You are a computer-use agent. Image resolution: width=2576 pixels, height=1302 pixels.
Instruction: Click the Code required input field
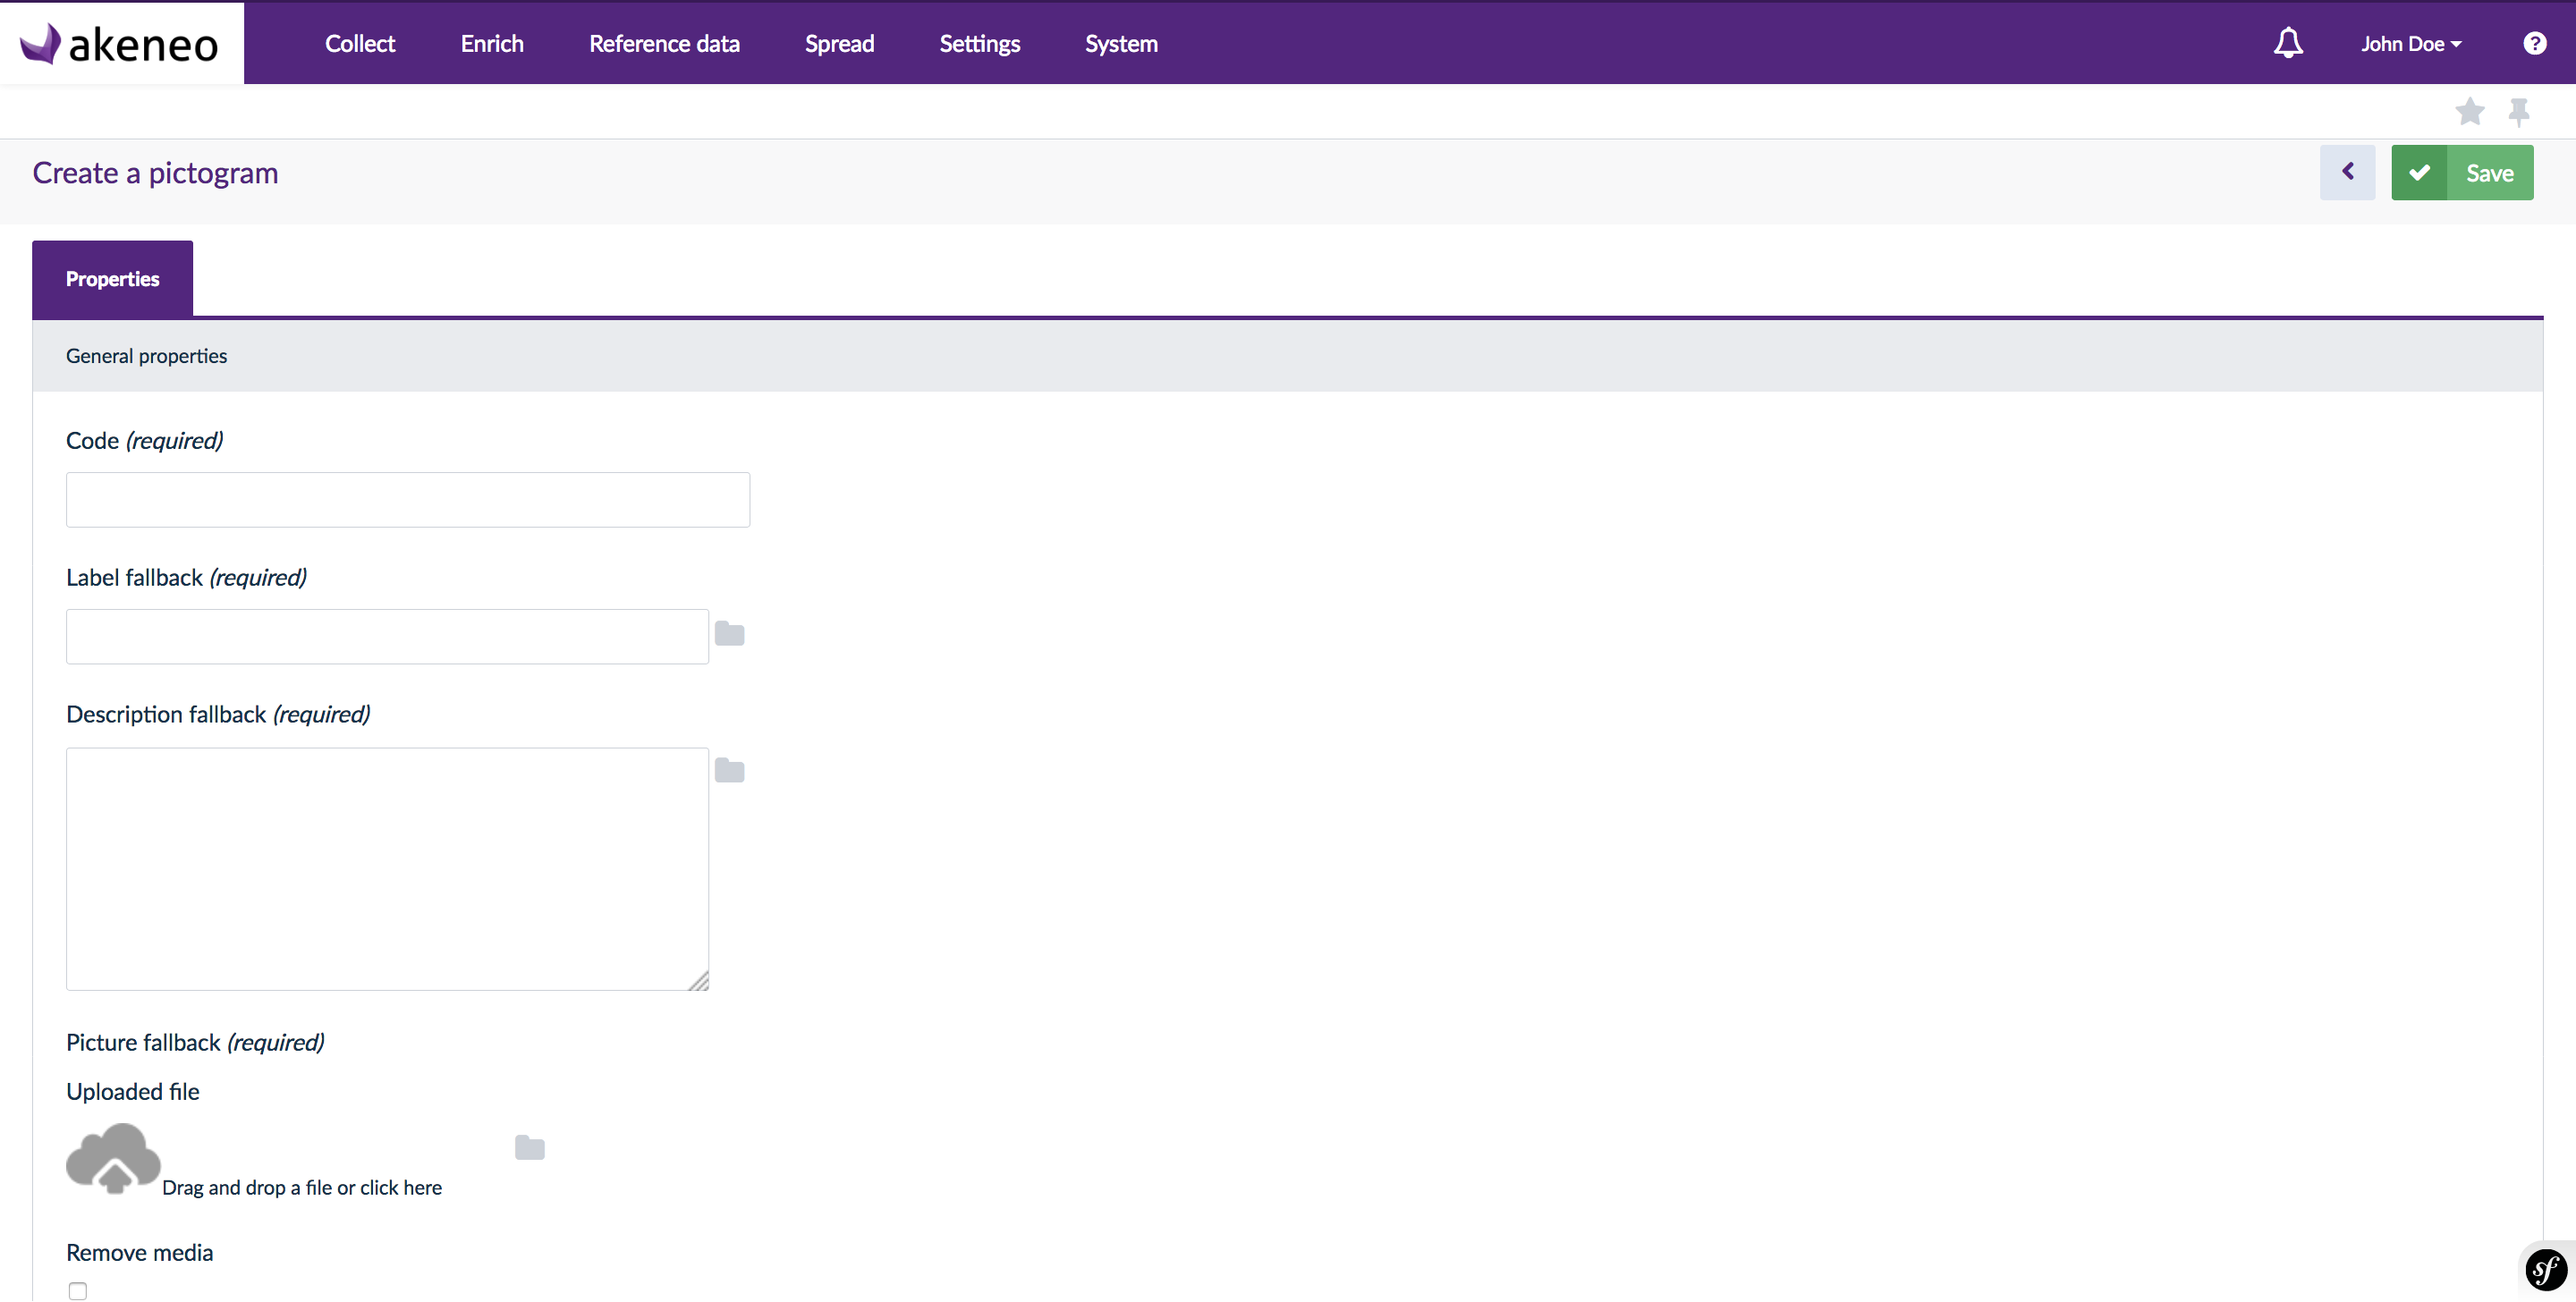point(407,498)
